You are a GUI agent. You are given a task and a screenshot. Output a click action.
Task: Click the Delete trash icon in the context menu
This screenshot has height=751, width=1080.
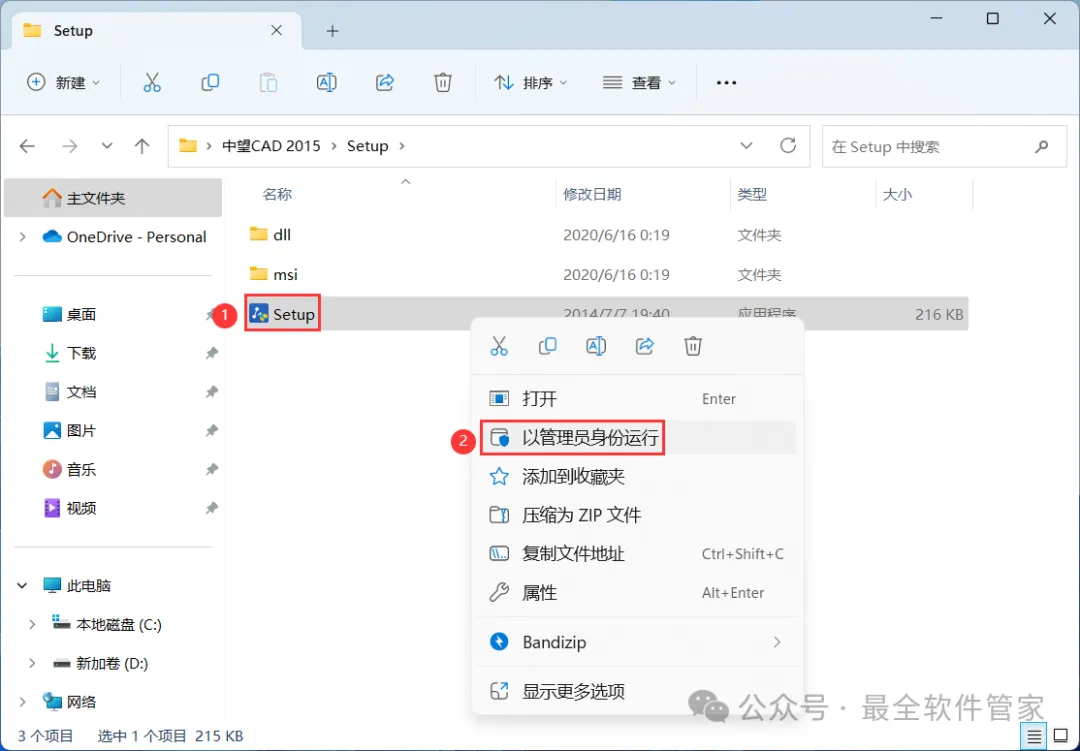click(x=693, y=346)
